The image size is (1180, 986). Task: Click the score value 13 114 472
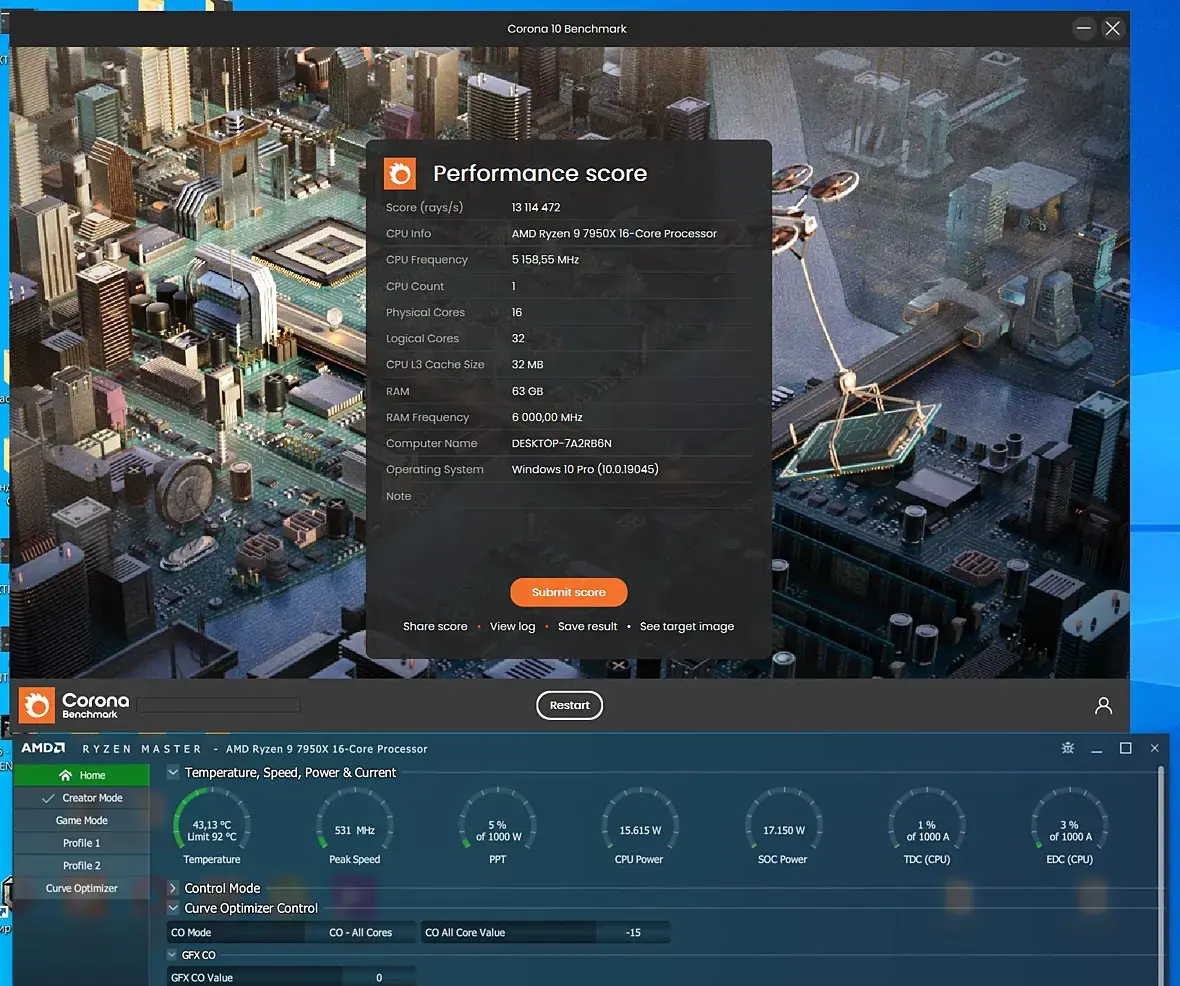point(536,207)
